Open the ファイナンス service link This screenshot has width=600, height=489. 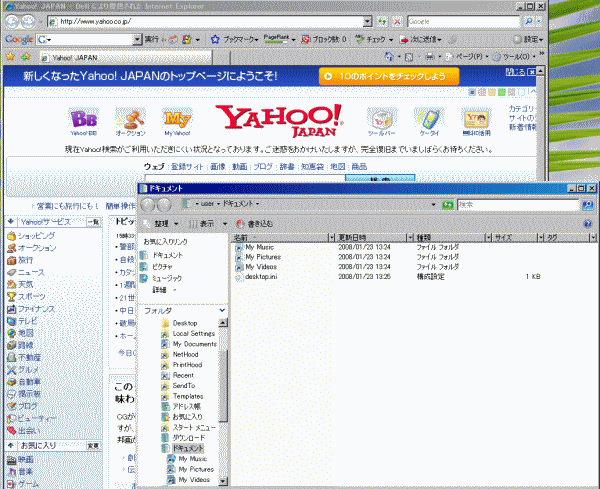36,309
